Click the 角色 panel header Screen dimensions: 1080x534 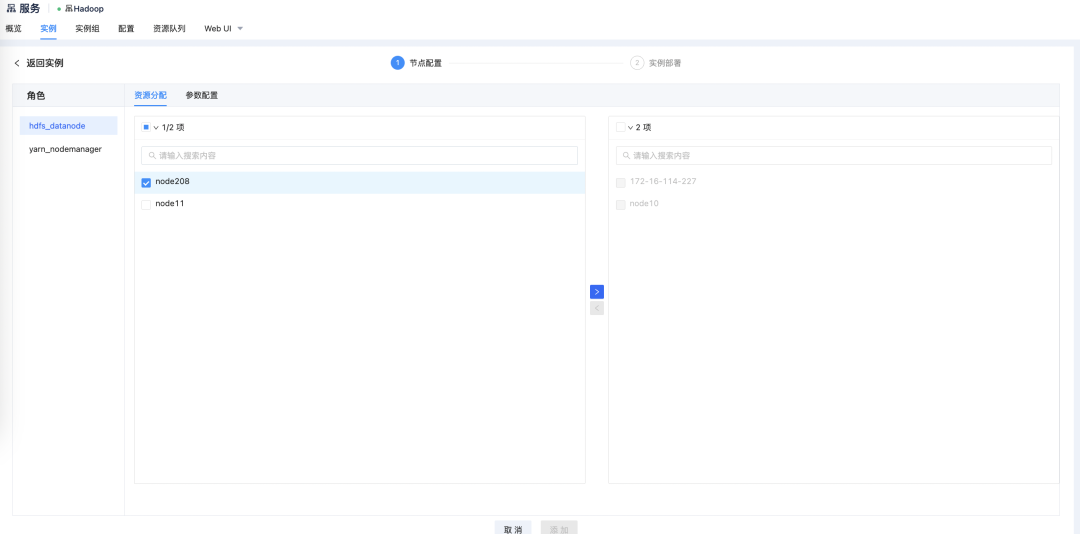pos(36,95)
